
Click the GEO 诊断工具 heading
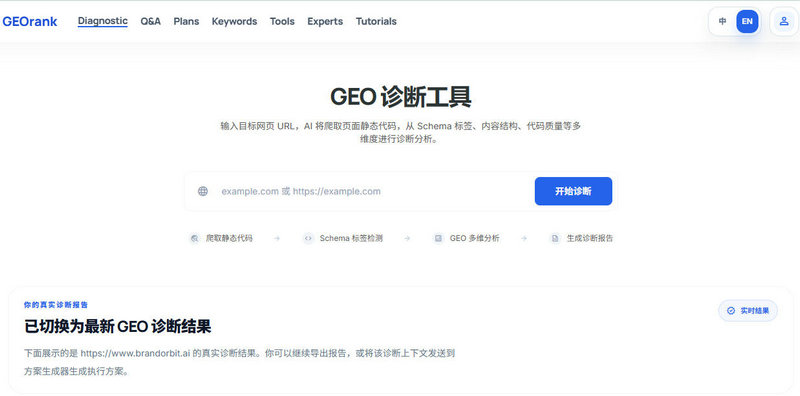point(401,97)
